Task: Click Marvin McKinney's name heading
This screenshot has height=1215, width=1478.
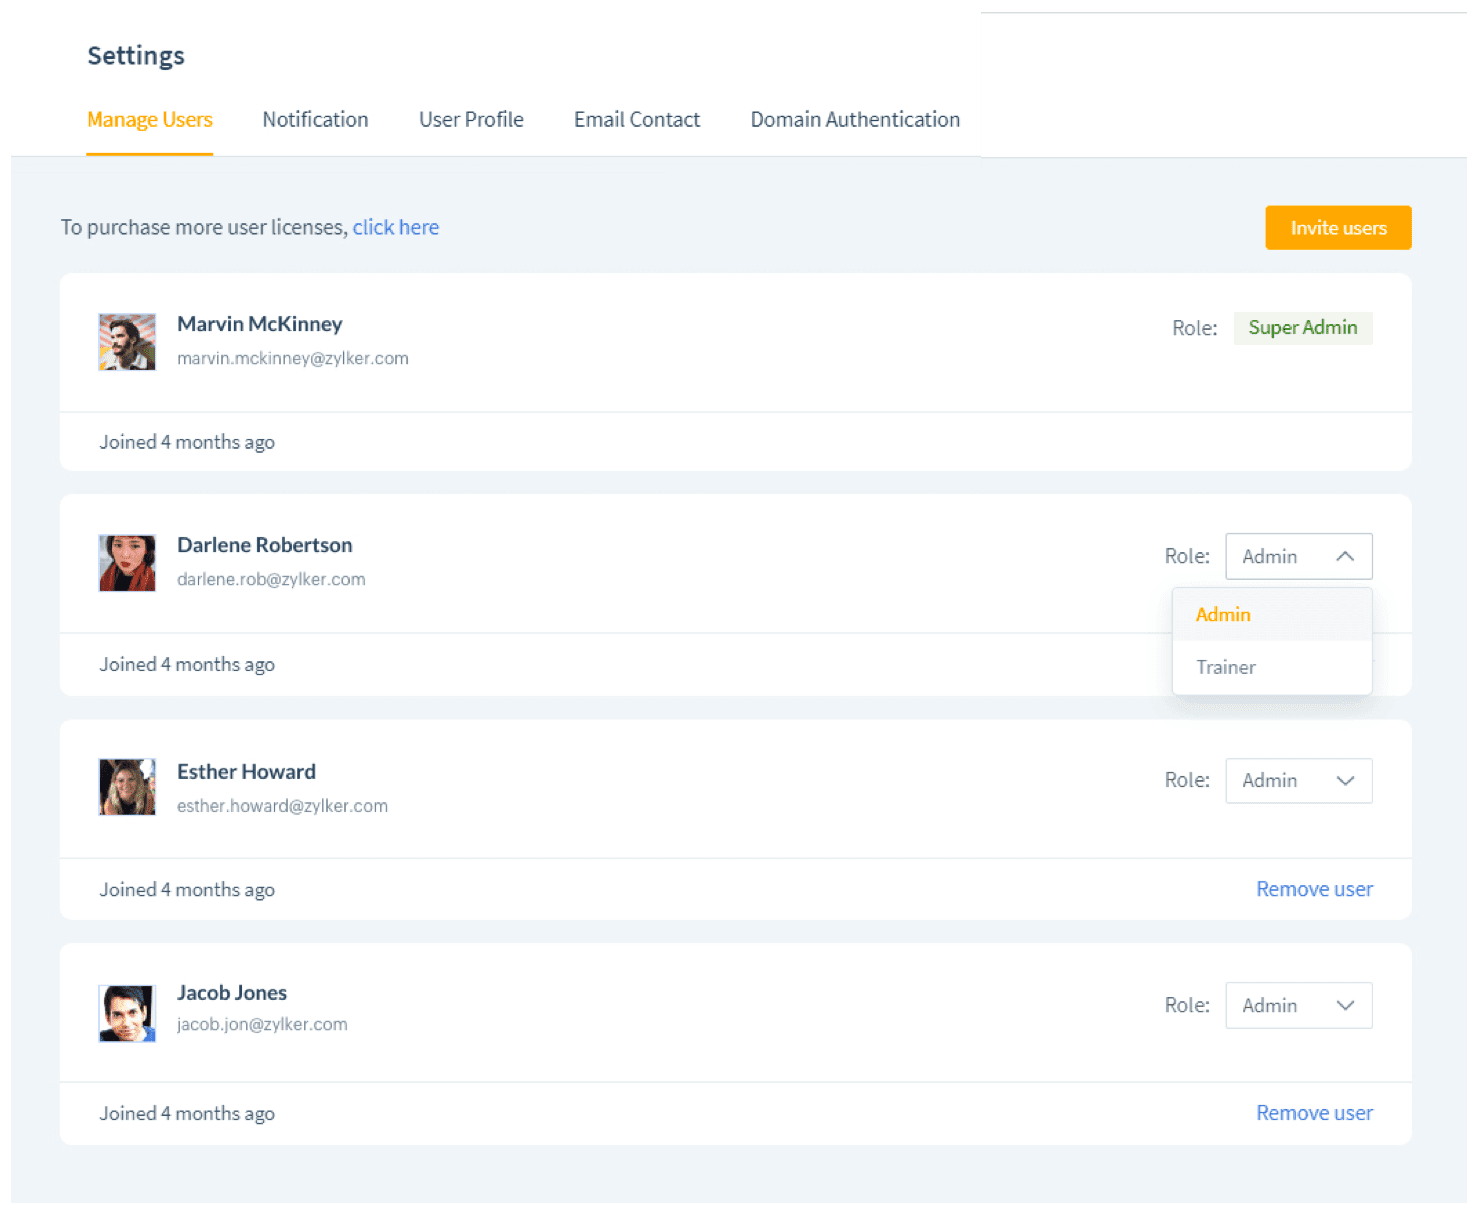Action: tap(260, 324)
